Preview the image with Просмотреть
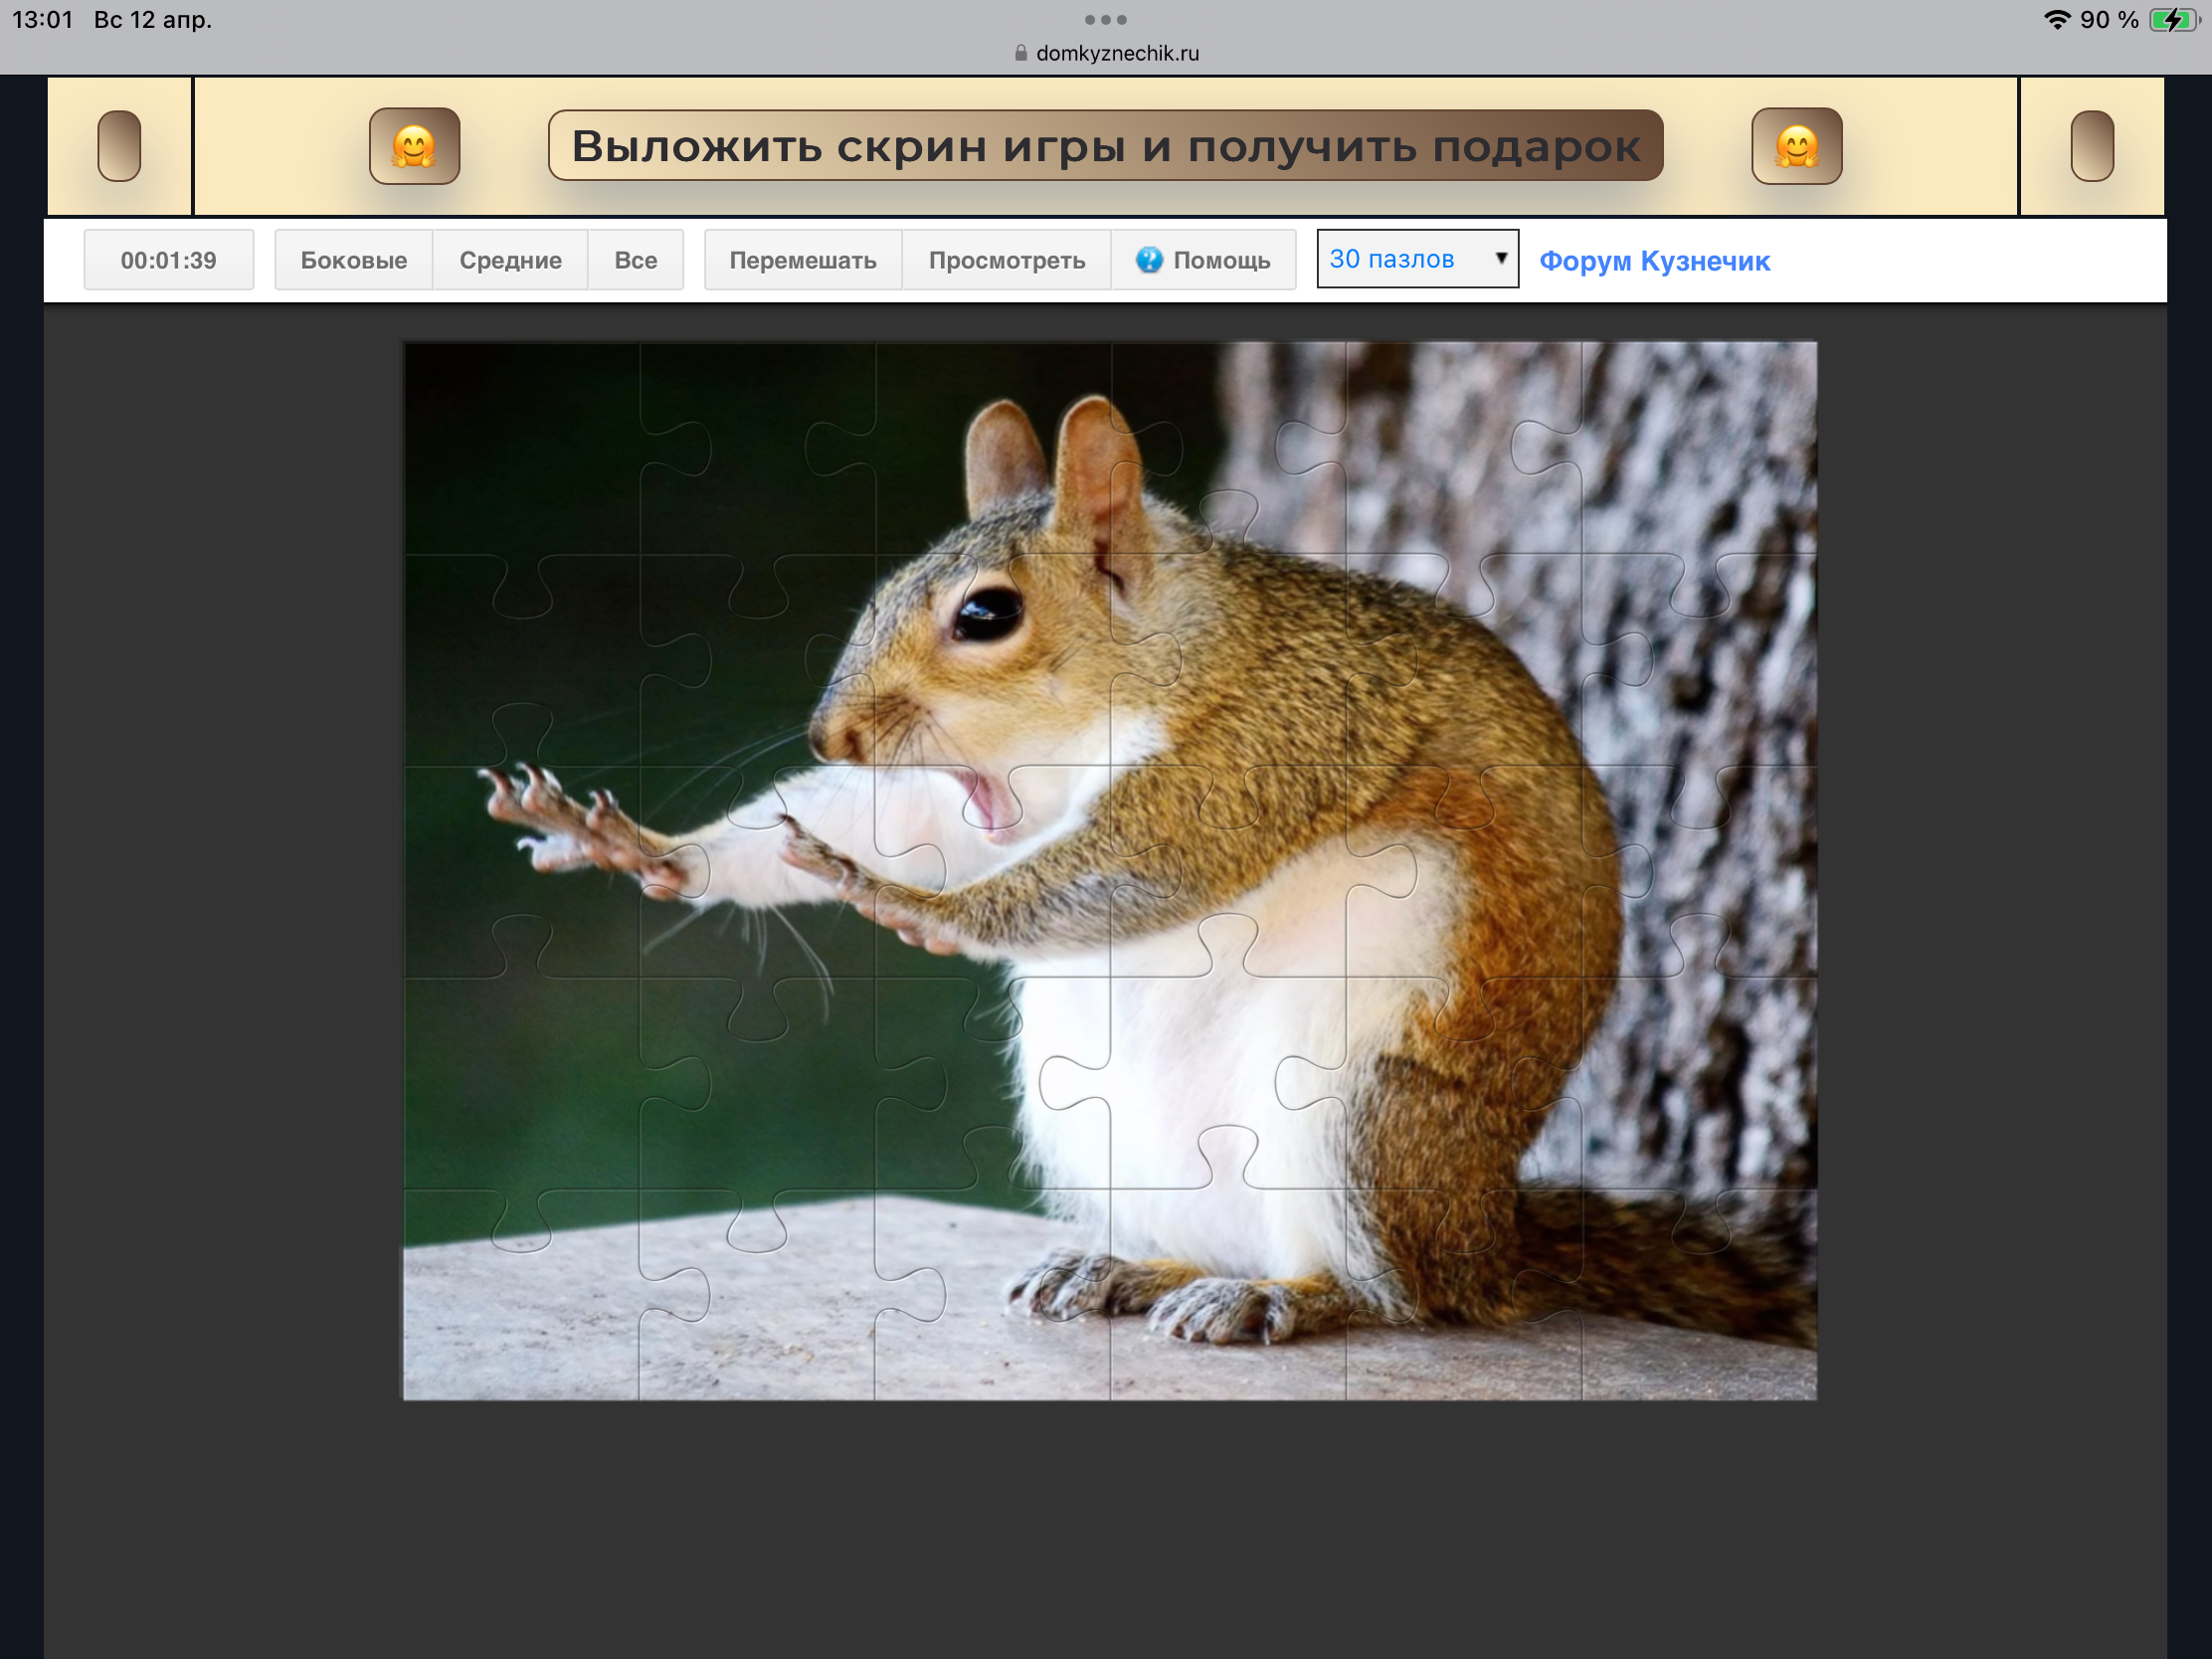 click(1006, 260)
